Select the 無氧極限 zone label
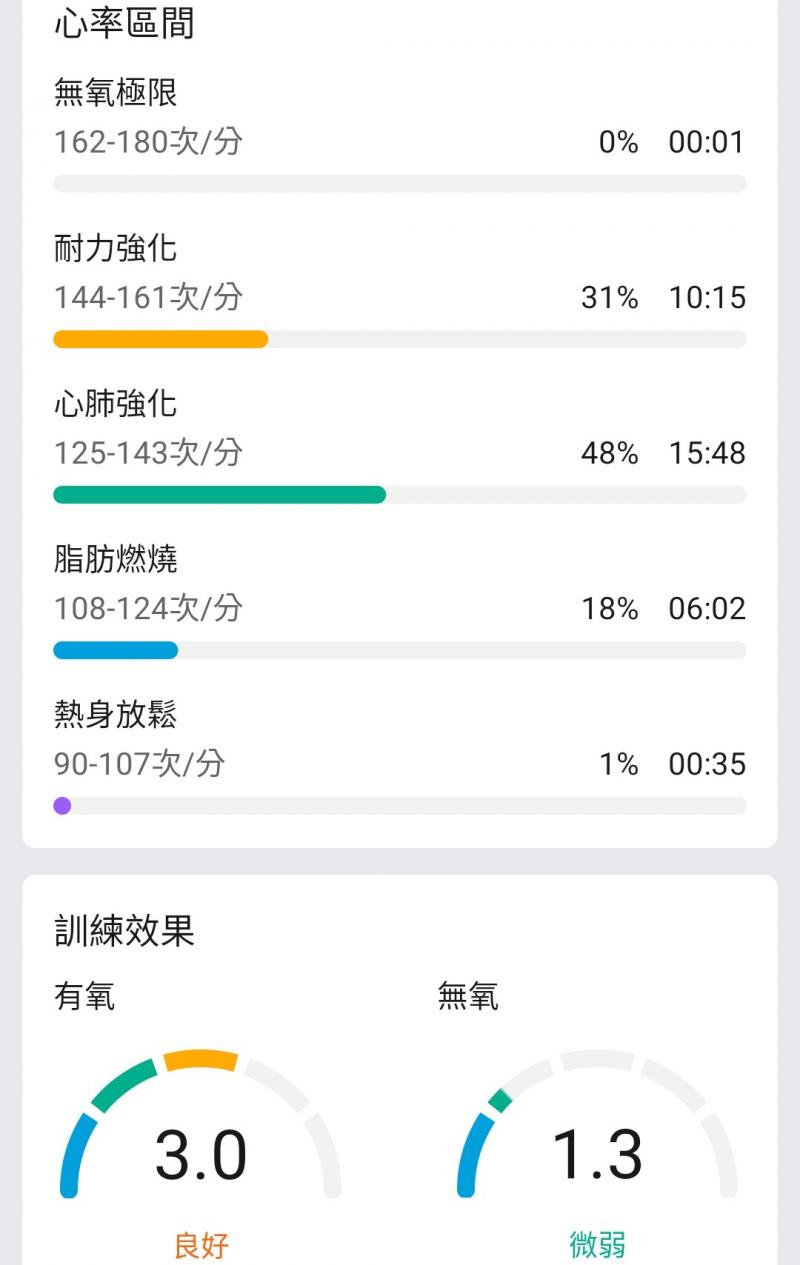This screenshot has width=800, height=1265. pos(116,93)
